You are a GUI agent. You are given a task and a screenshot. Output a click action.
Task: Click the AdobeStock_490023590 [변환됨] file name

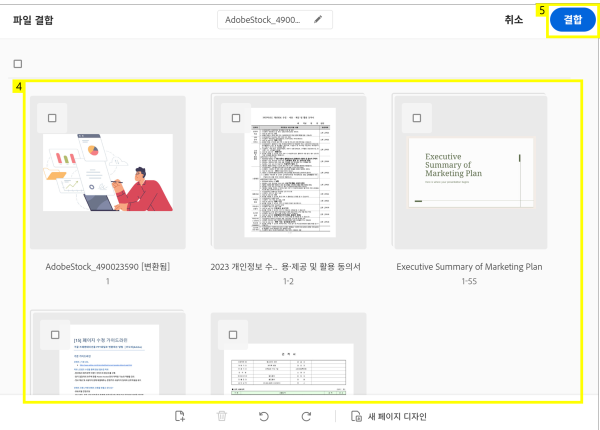tap(108, 267)
